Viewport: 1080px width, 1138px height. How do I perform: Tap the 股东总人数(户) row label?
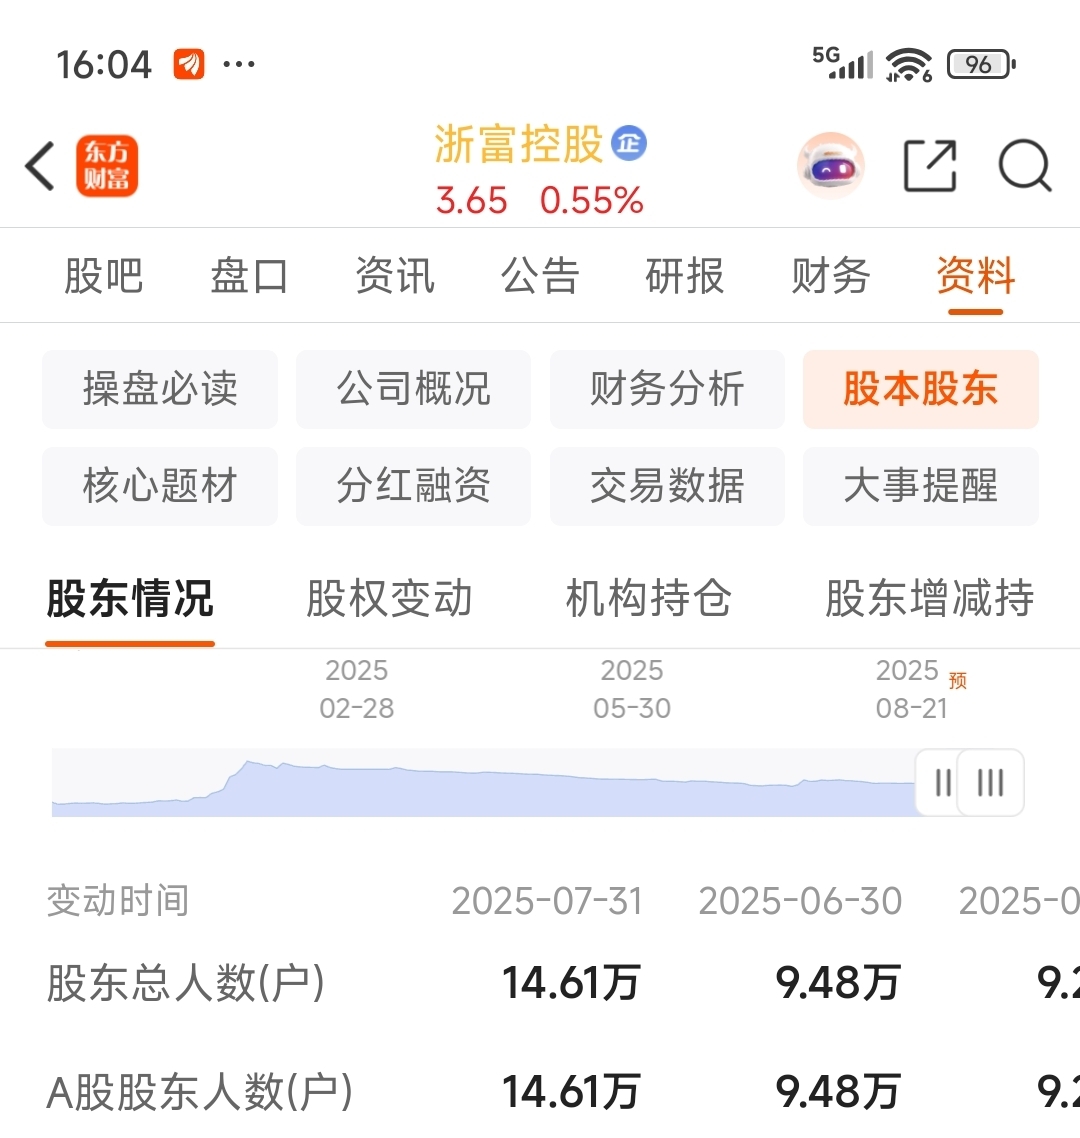185,983
